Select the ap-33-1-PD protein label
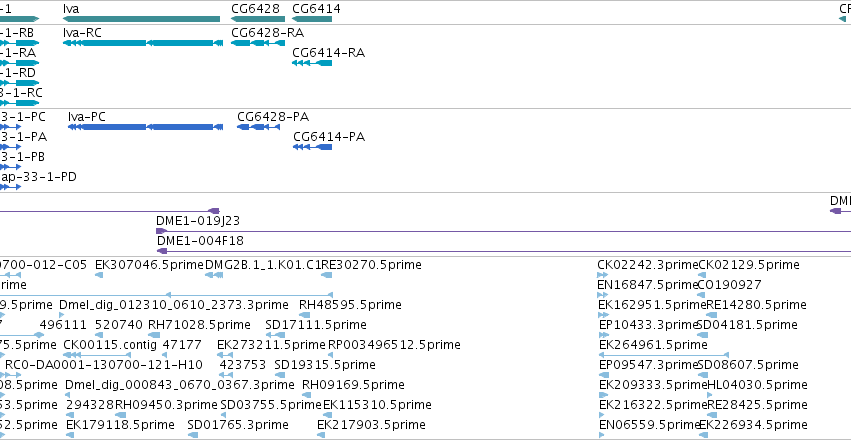 click(38, 177)
